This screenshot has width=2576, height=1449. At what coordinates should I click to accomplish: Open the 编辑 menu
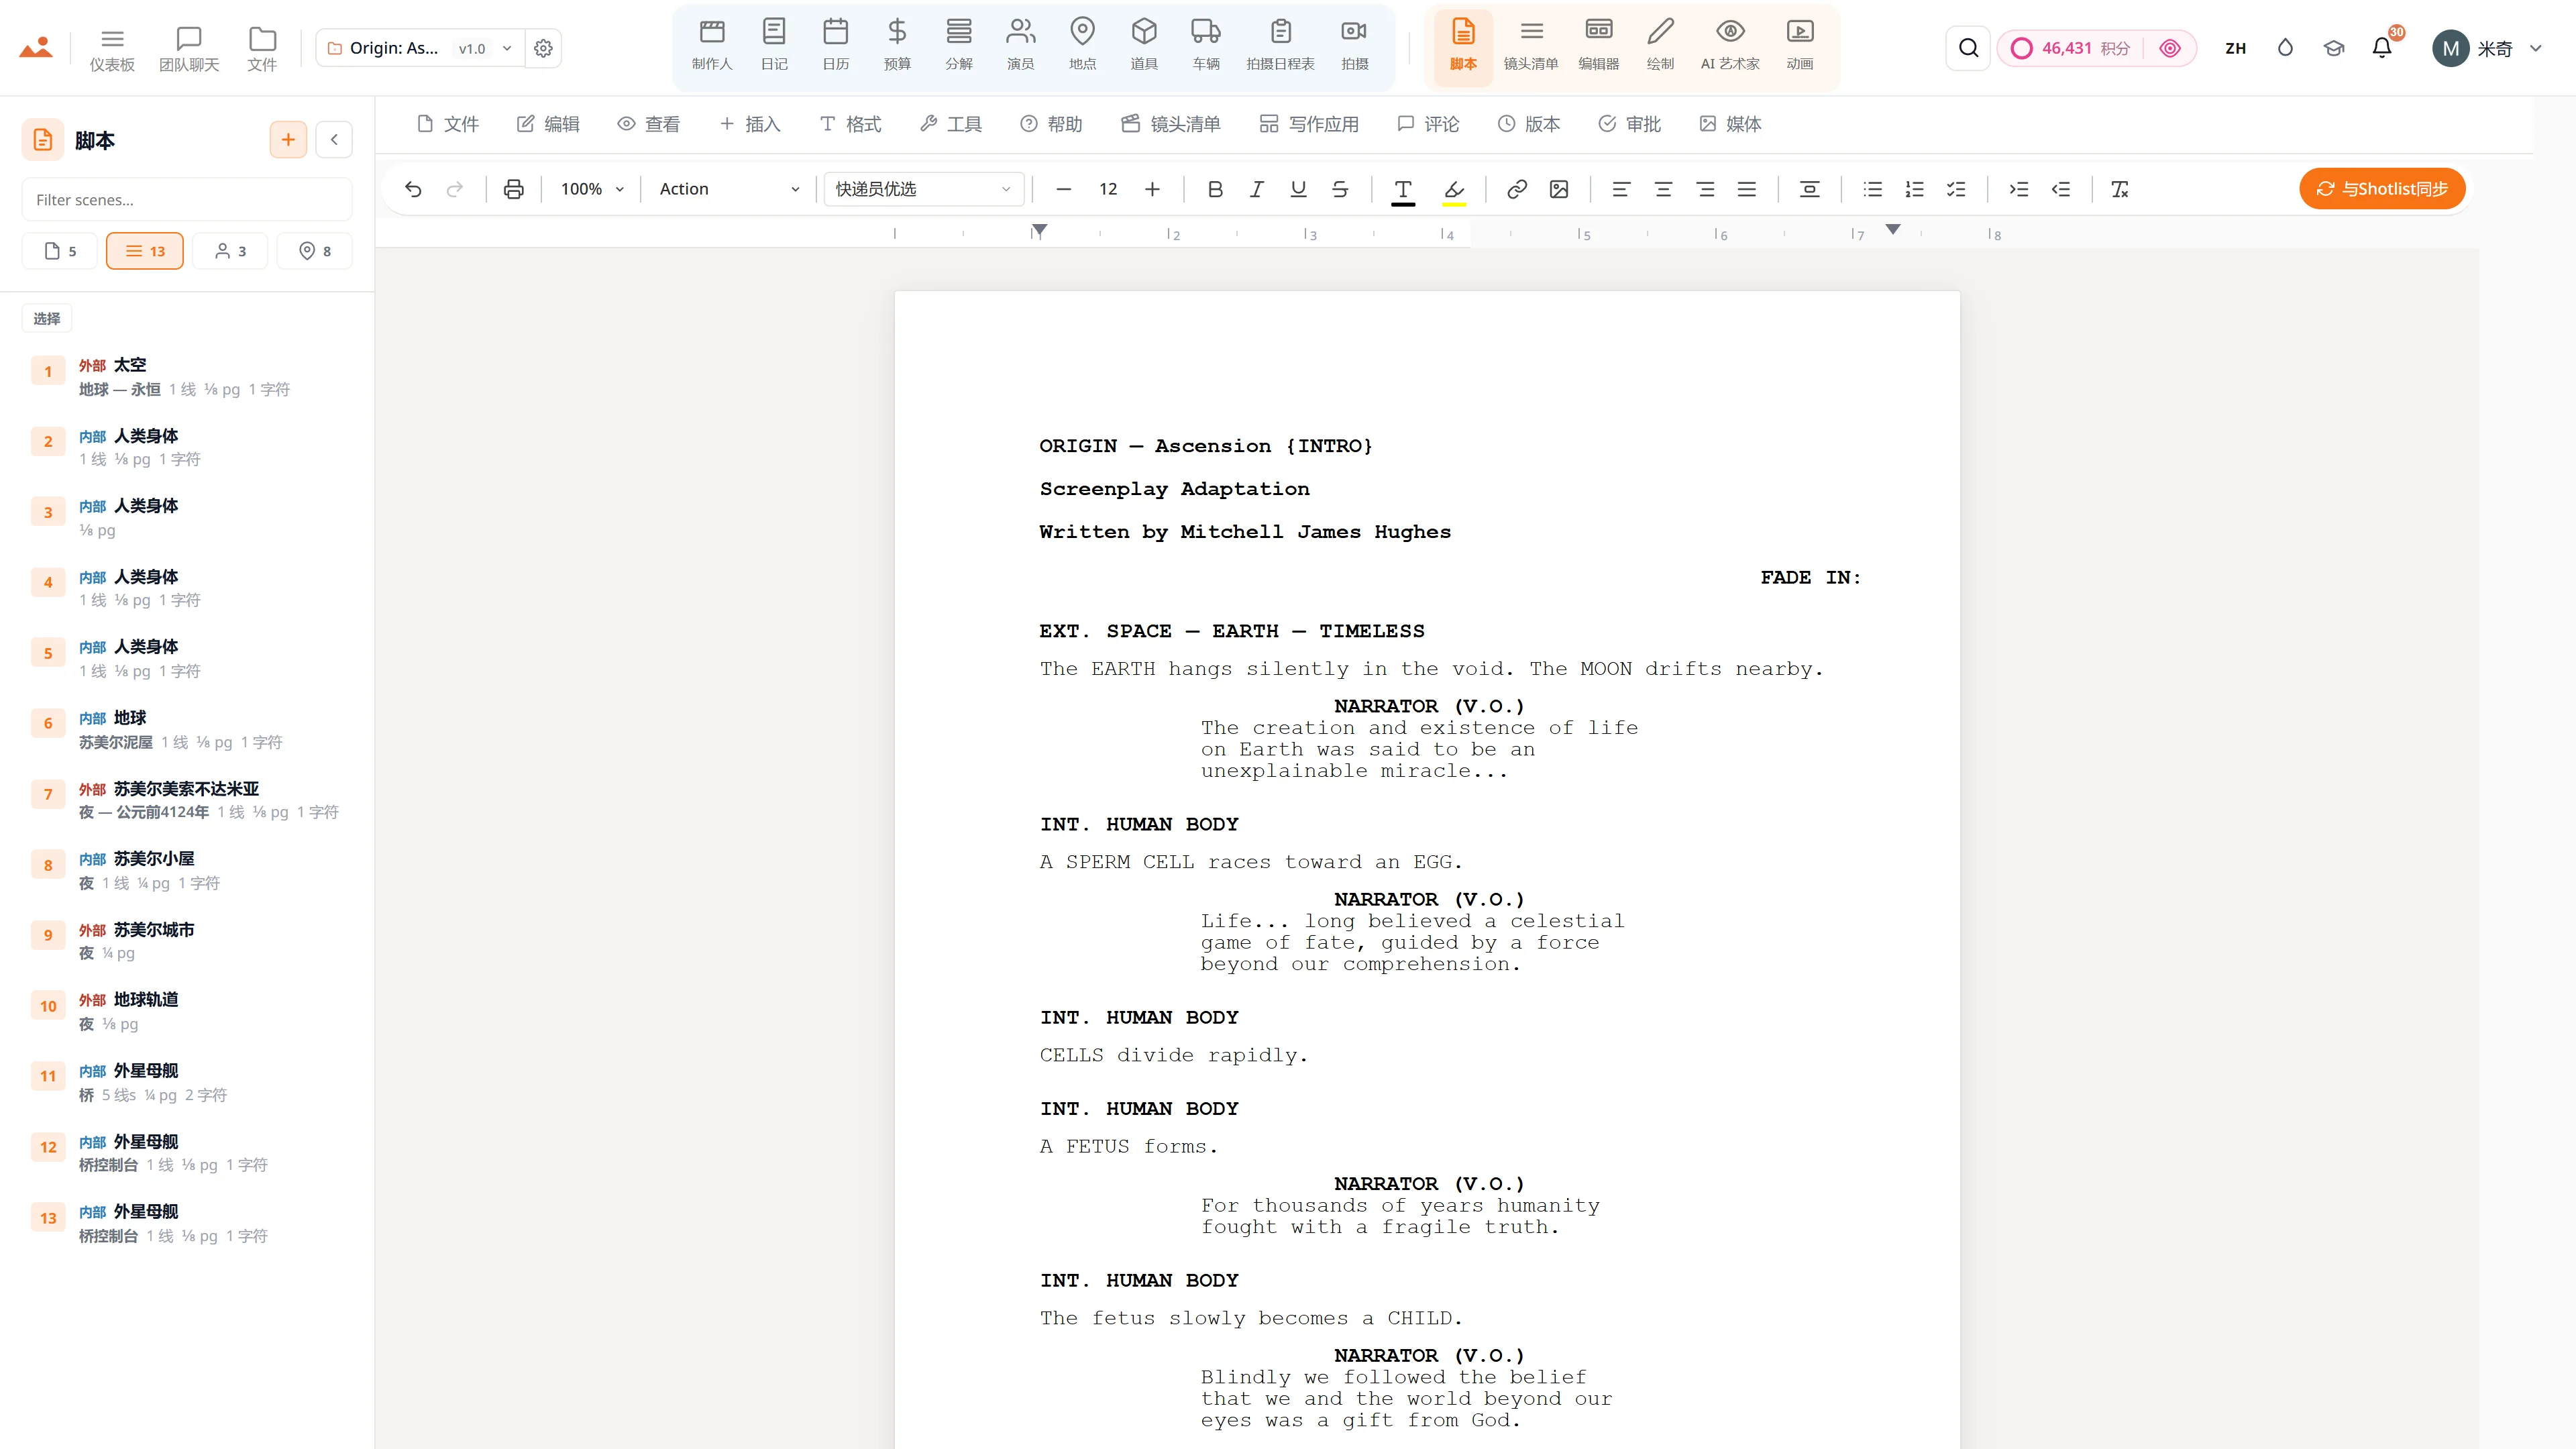coord(548,124)
